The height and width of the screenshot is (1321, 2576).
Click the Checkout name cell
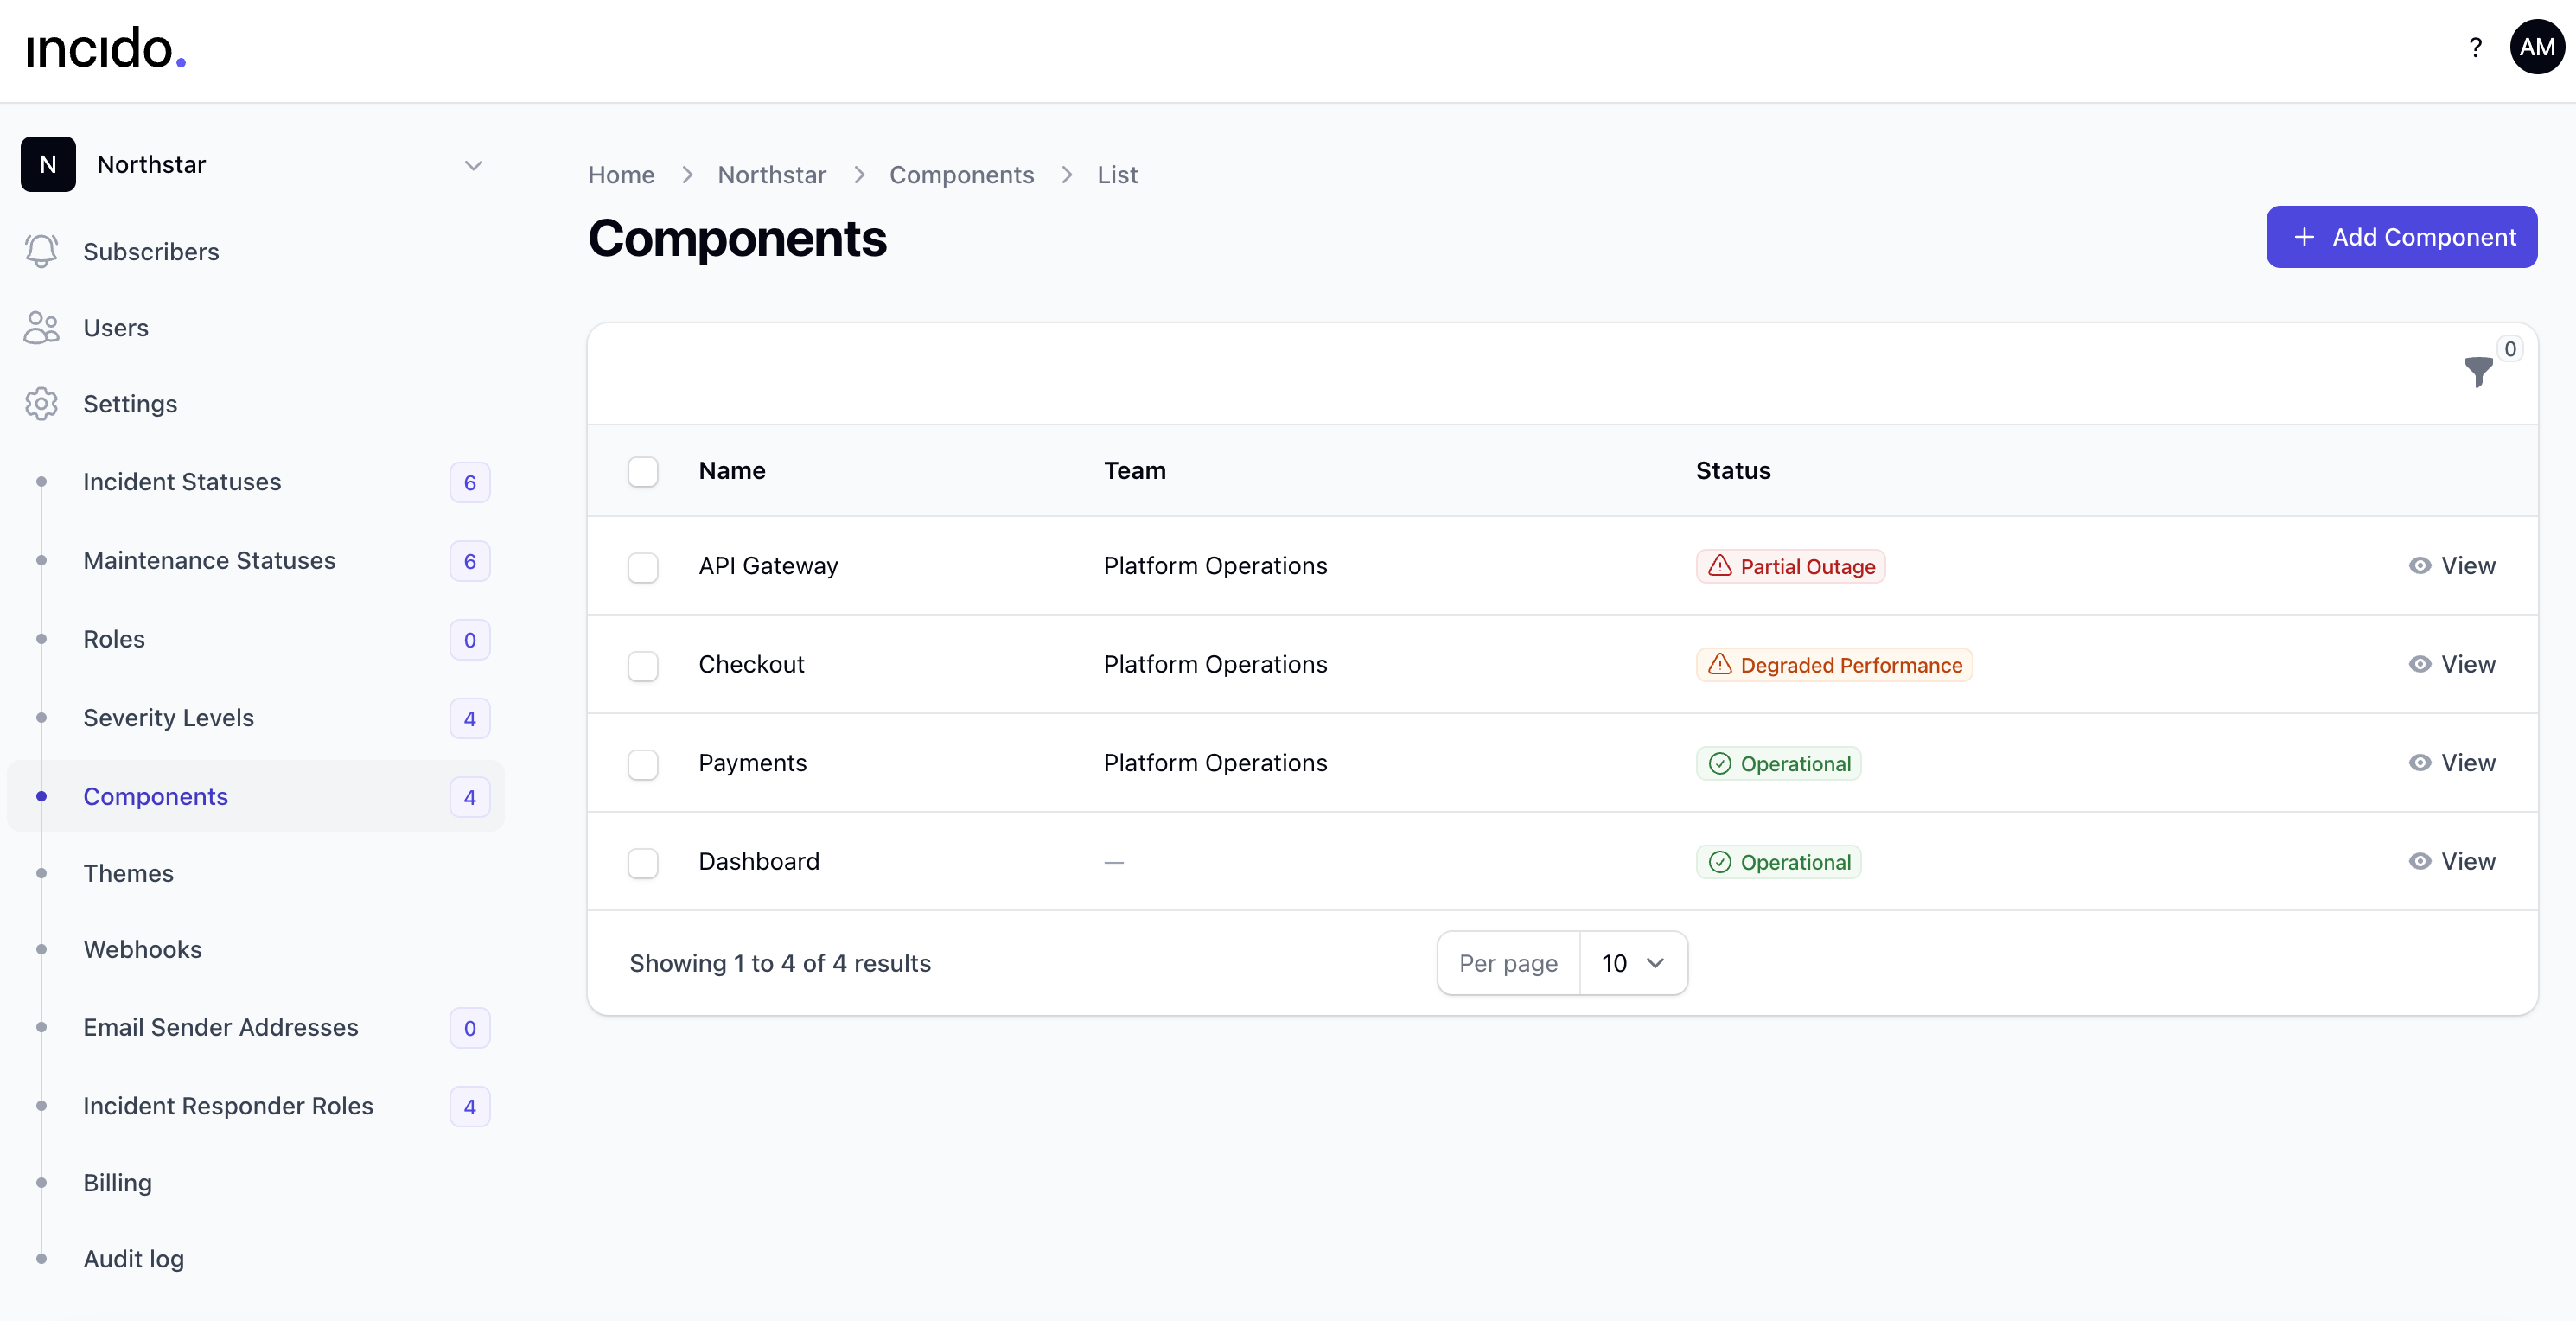[751, 664]
